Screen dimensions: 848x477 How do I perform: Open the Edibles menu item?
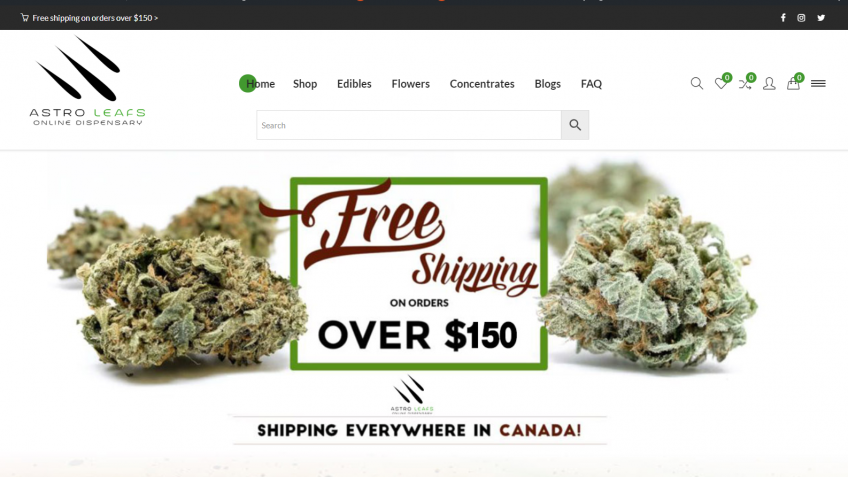[354, 84]
